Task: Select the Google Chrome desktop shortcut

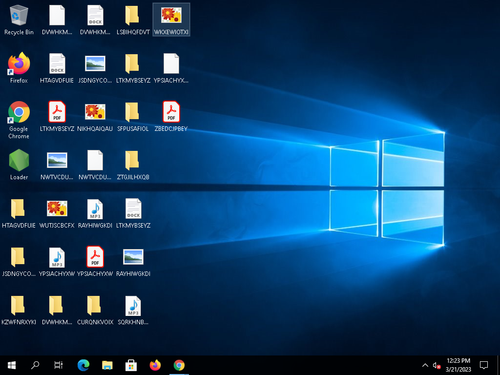Action: coord(19,120)
